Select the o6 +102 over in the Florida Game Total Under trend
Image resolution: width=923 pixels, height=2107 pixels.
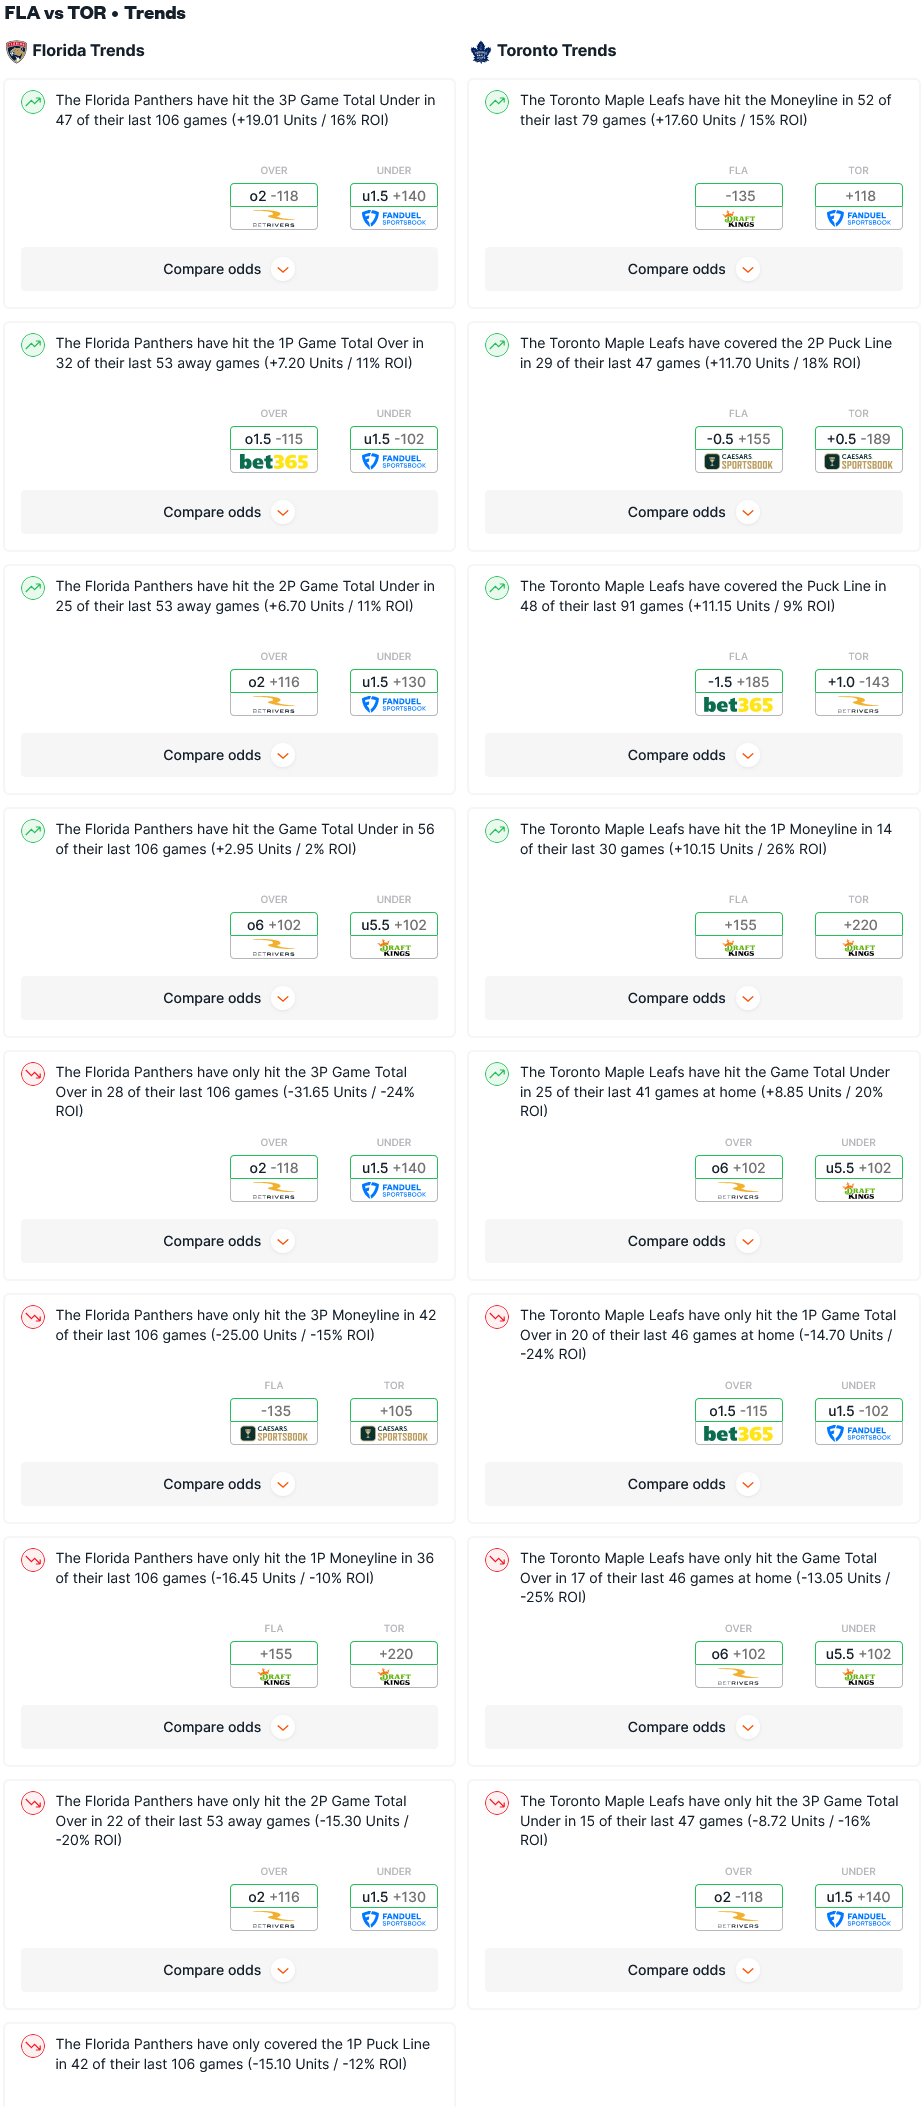(x=274, y=925)
